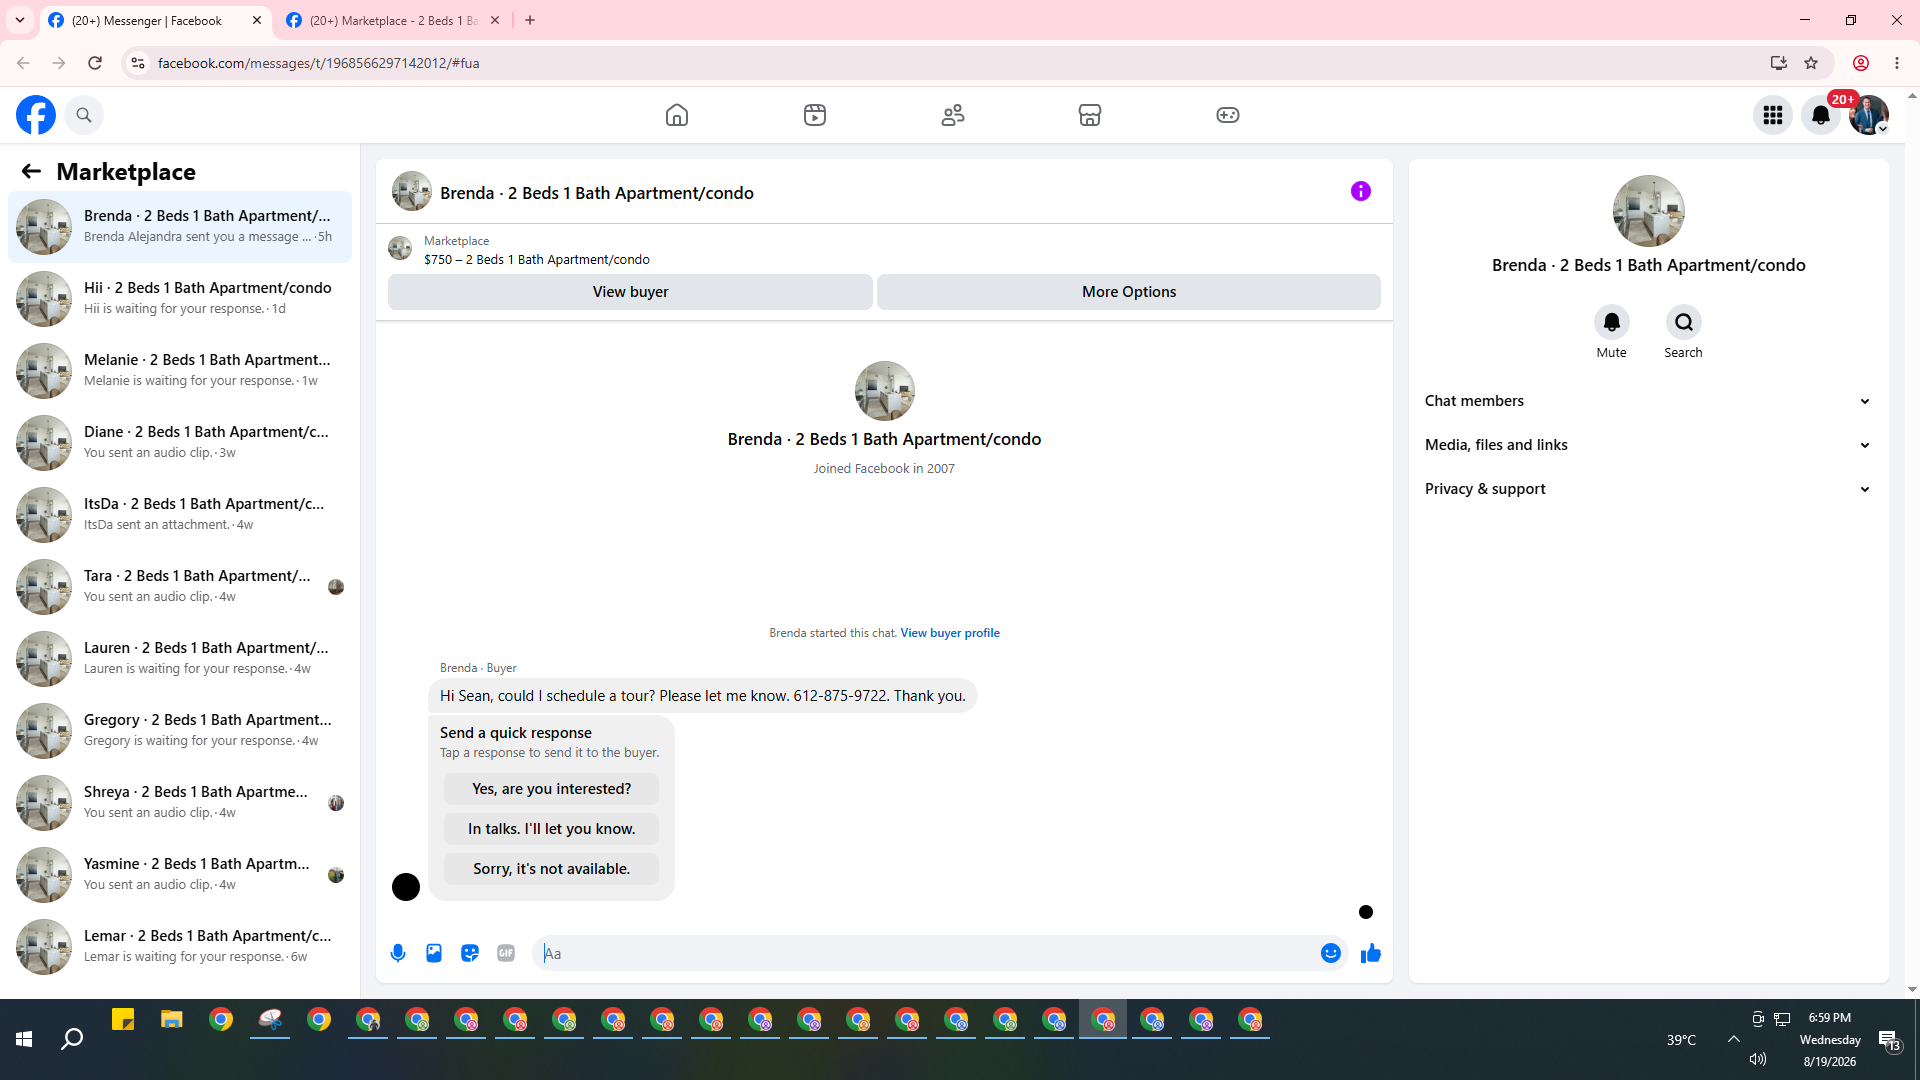
Task: Open the Facebook home logo
Action: [36, 115]
